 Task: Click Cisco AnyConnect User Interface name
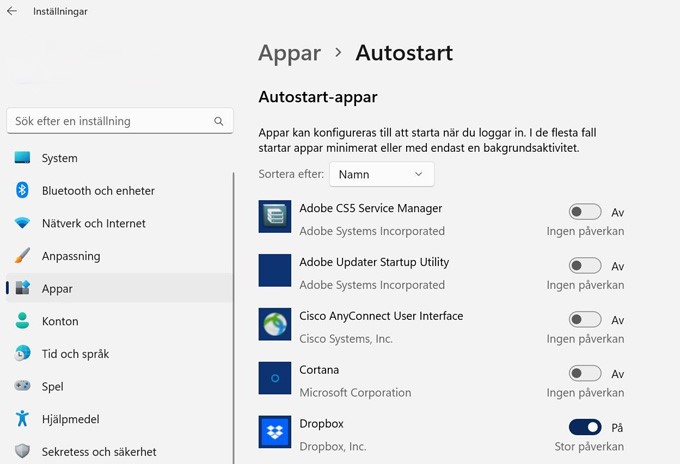pos(381,316)
